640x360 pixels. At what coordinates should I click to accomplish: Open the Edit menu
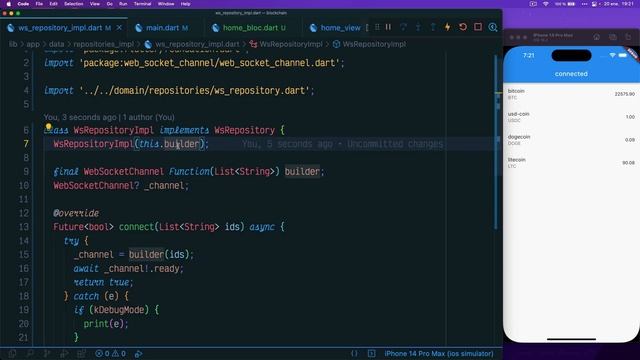coord(53,4)
